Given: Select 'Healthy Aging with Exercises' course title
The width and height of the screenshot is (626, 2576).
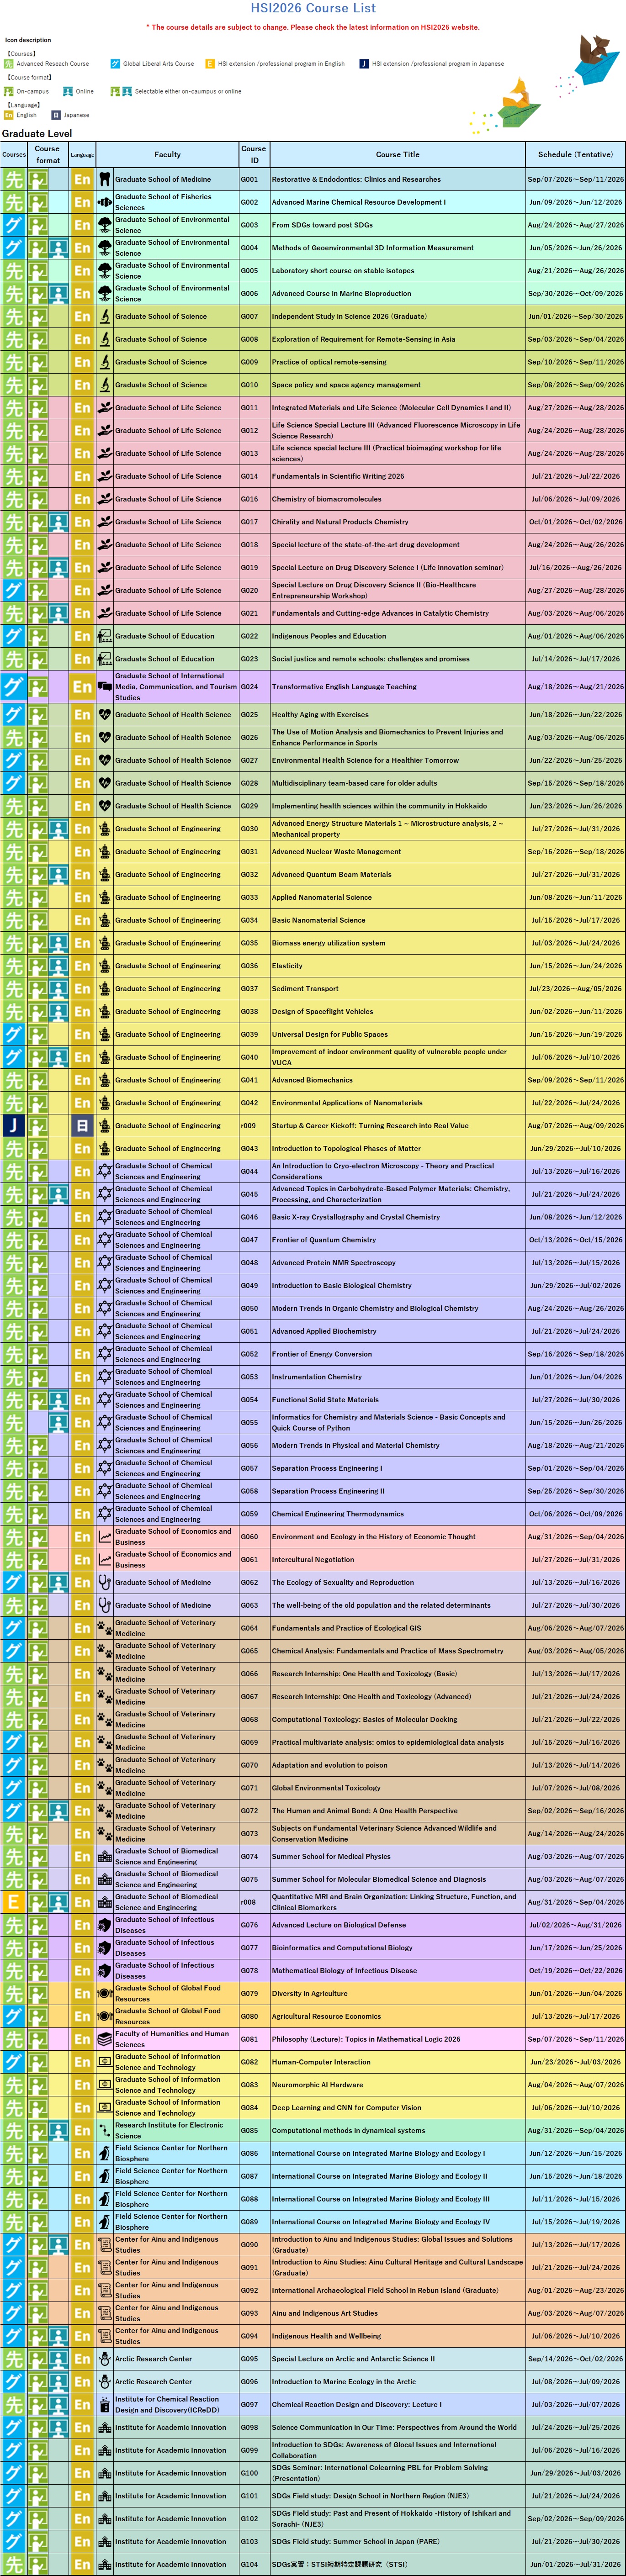Looking at the screenshot, I should click(x=320, y=715).
